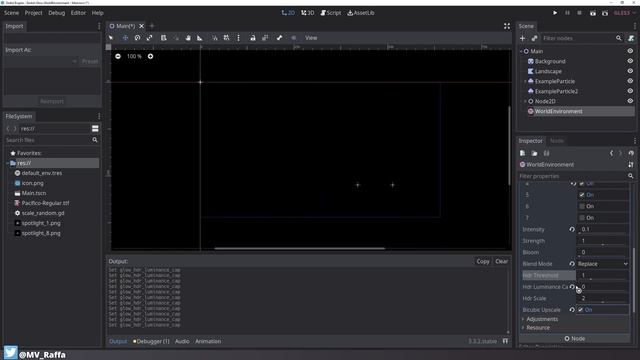Run the project with play button
The height and width of the screenshot is (360, 640).
pyautogui.click(x=555, y=13)
